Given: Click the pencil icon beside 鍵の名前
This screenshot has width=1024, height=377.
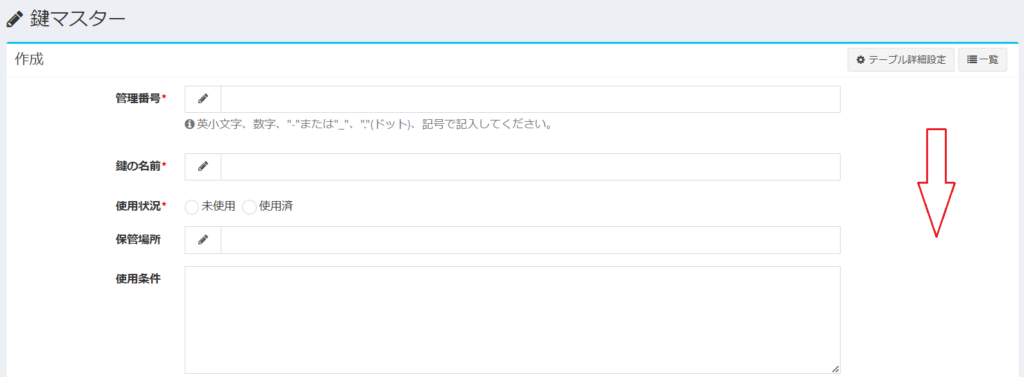Looking at the screenshot, I should point(203,167).
